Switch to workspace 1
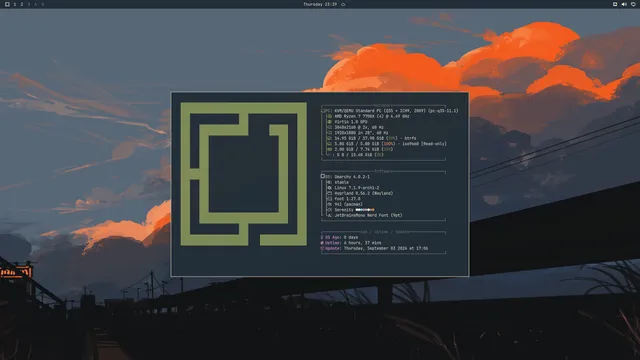 click(x=15, y=4)
